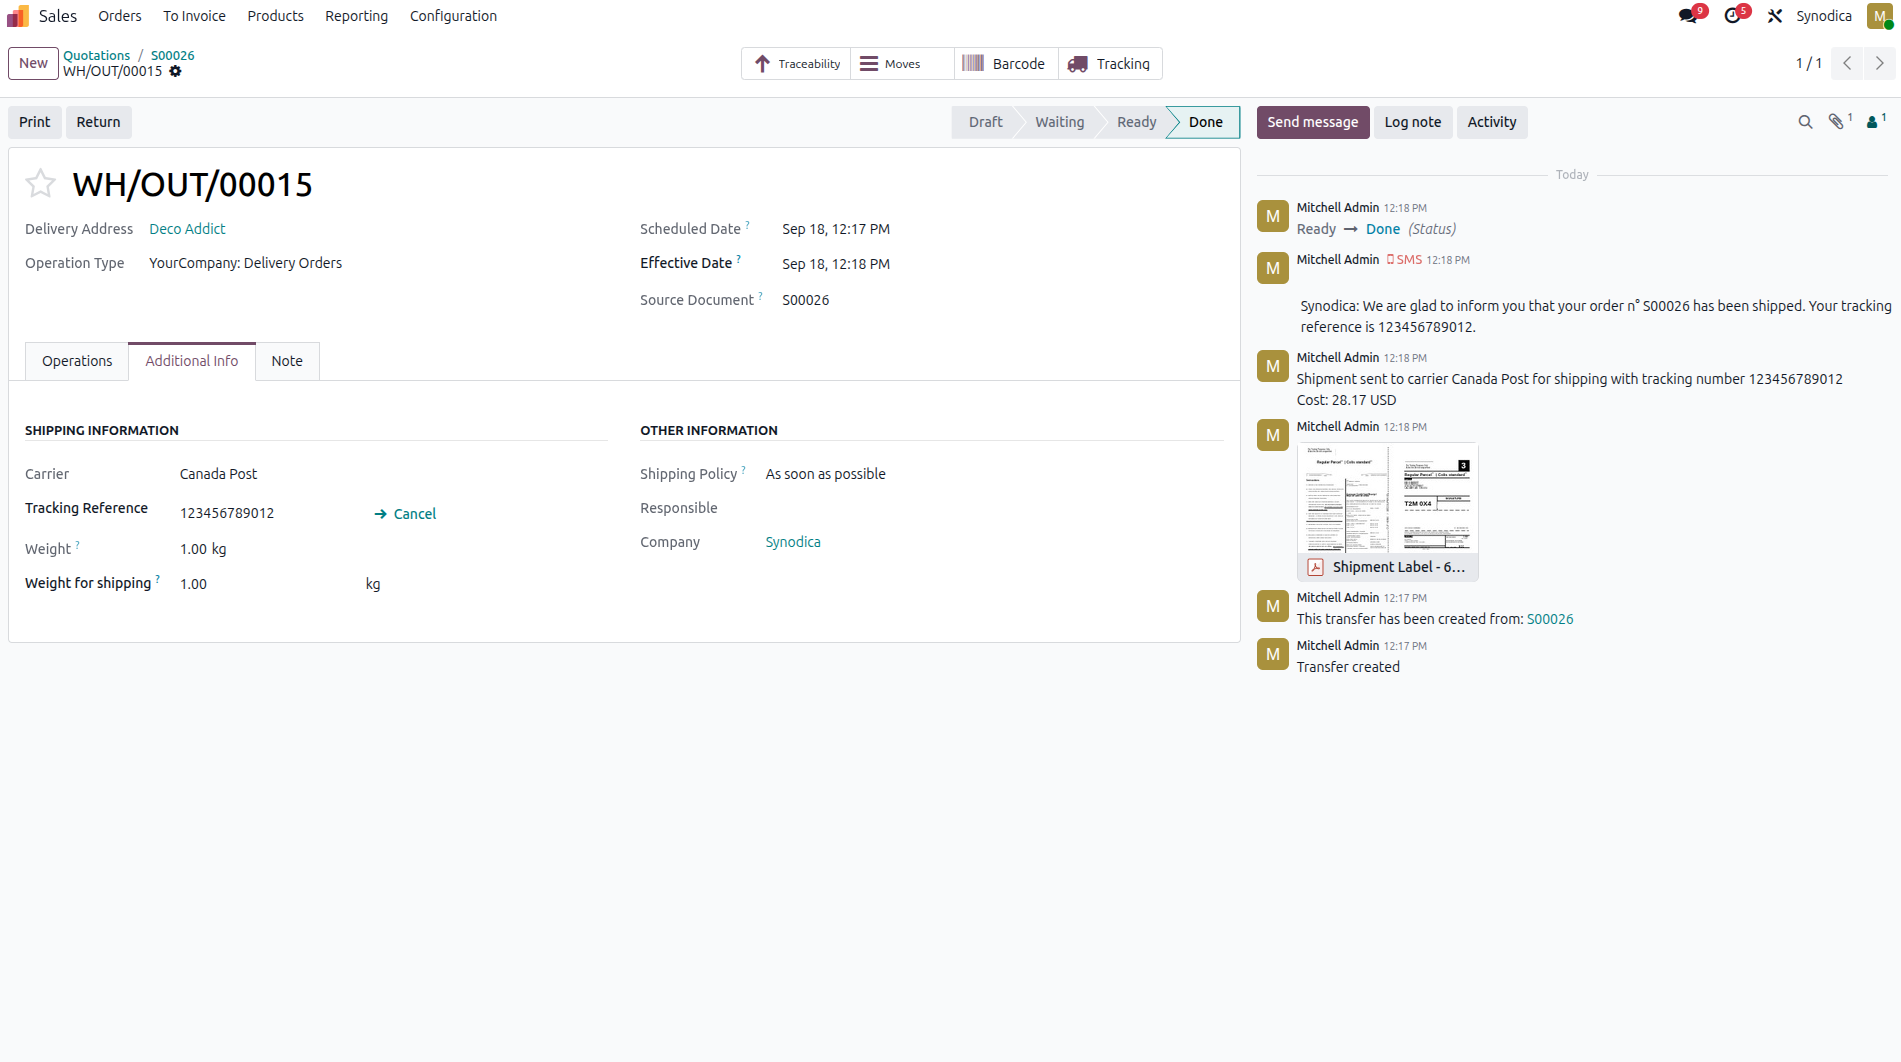Mark WH/OUT/00015 as favorite star
The width and height of the screenshot is (1901, 1062).
pyautogui.click(x=40, y=184)
